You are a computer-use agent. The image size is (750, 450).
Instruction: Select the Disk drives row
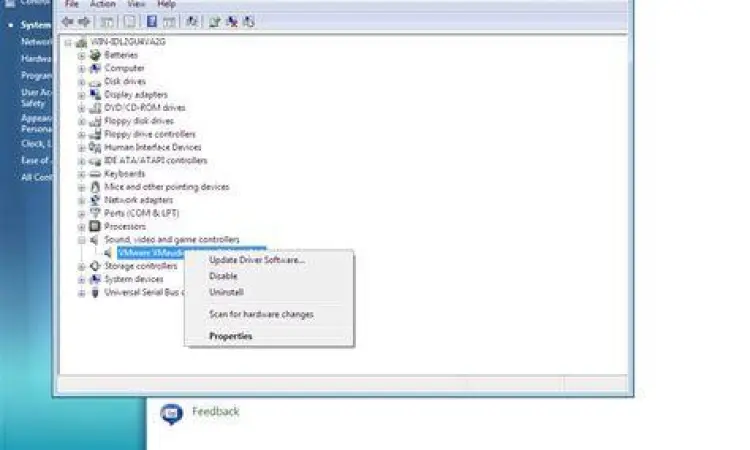[125, 81]
